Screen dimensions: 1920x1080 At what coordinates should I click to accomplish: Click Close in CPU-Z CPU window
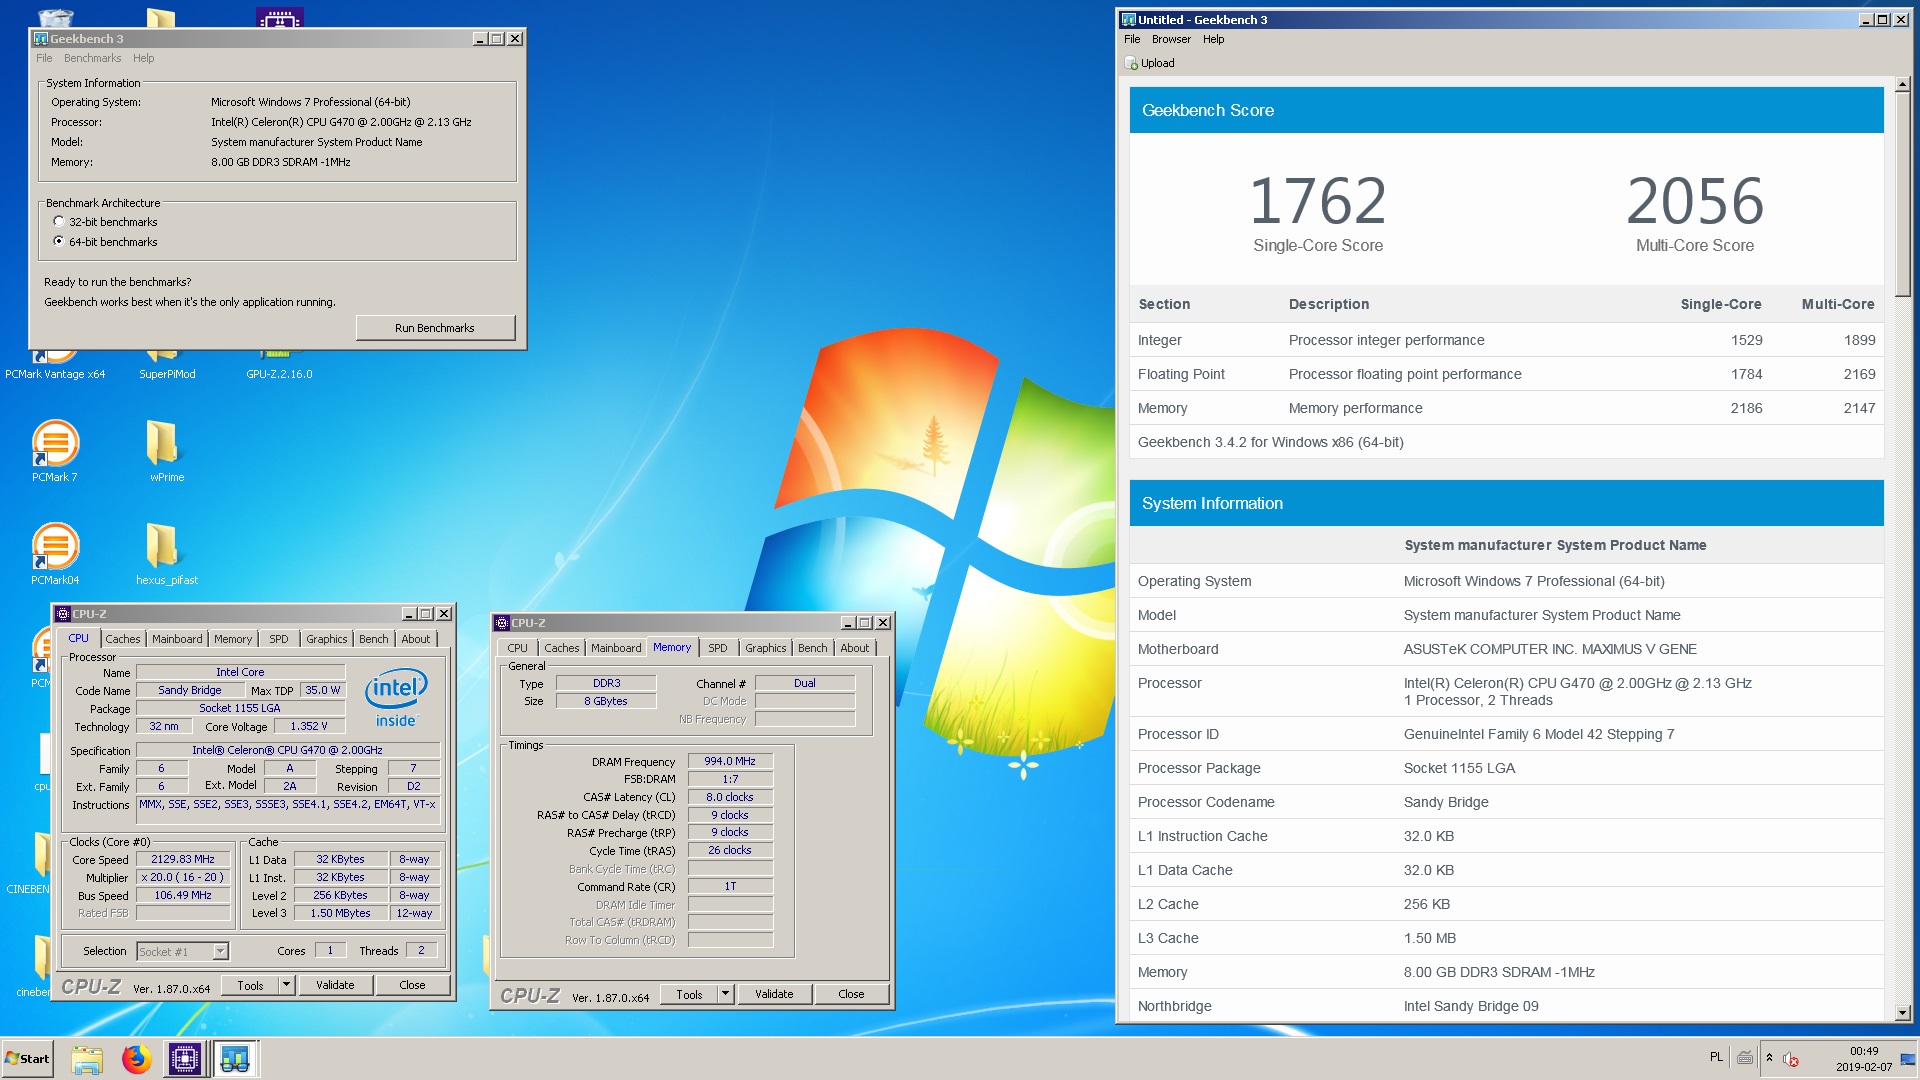click(412, 985)
